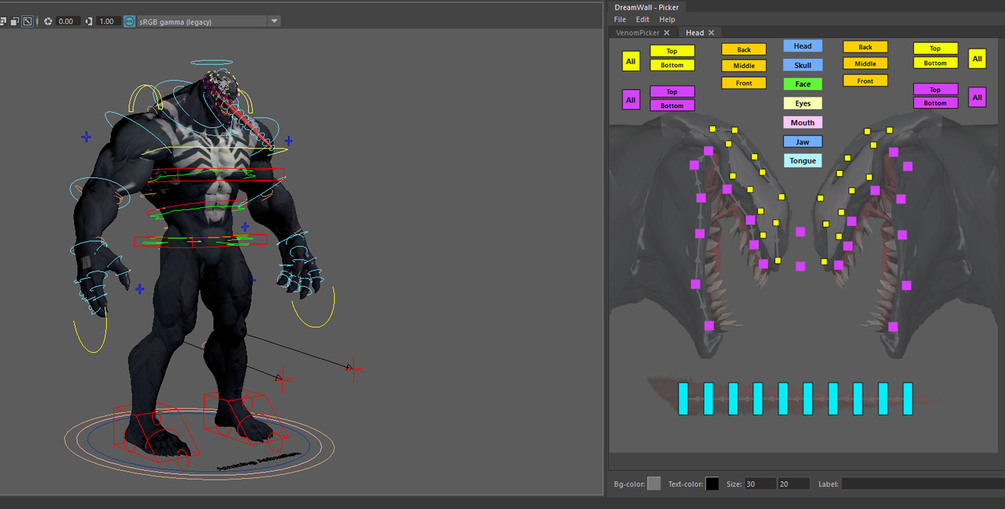Toggle the highlighted viewport toolbar icon
This screenshot has height=509, width=1005.
coord(28,21)
